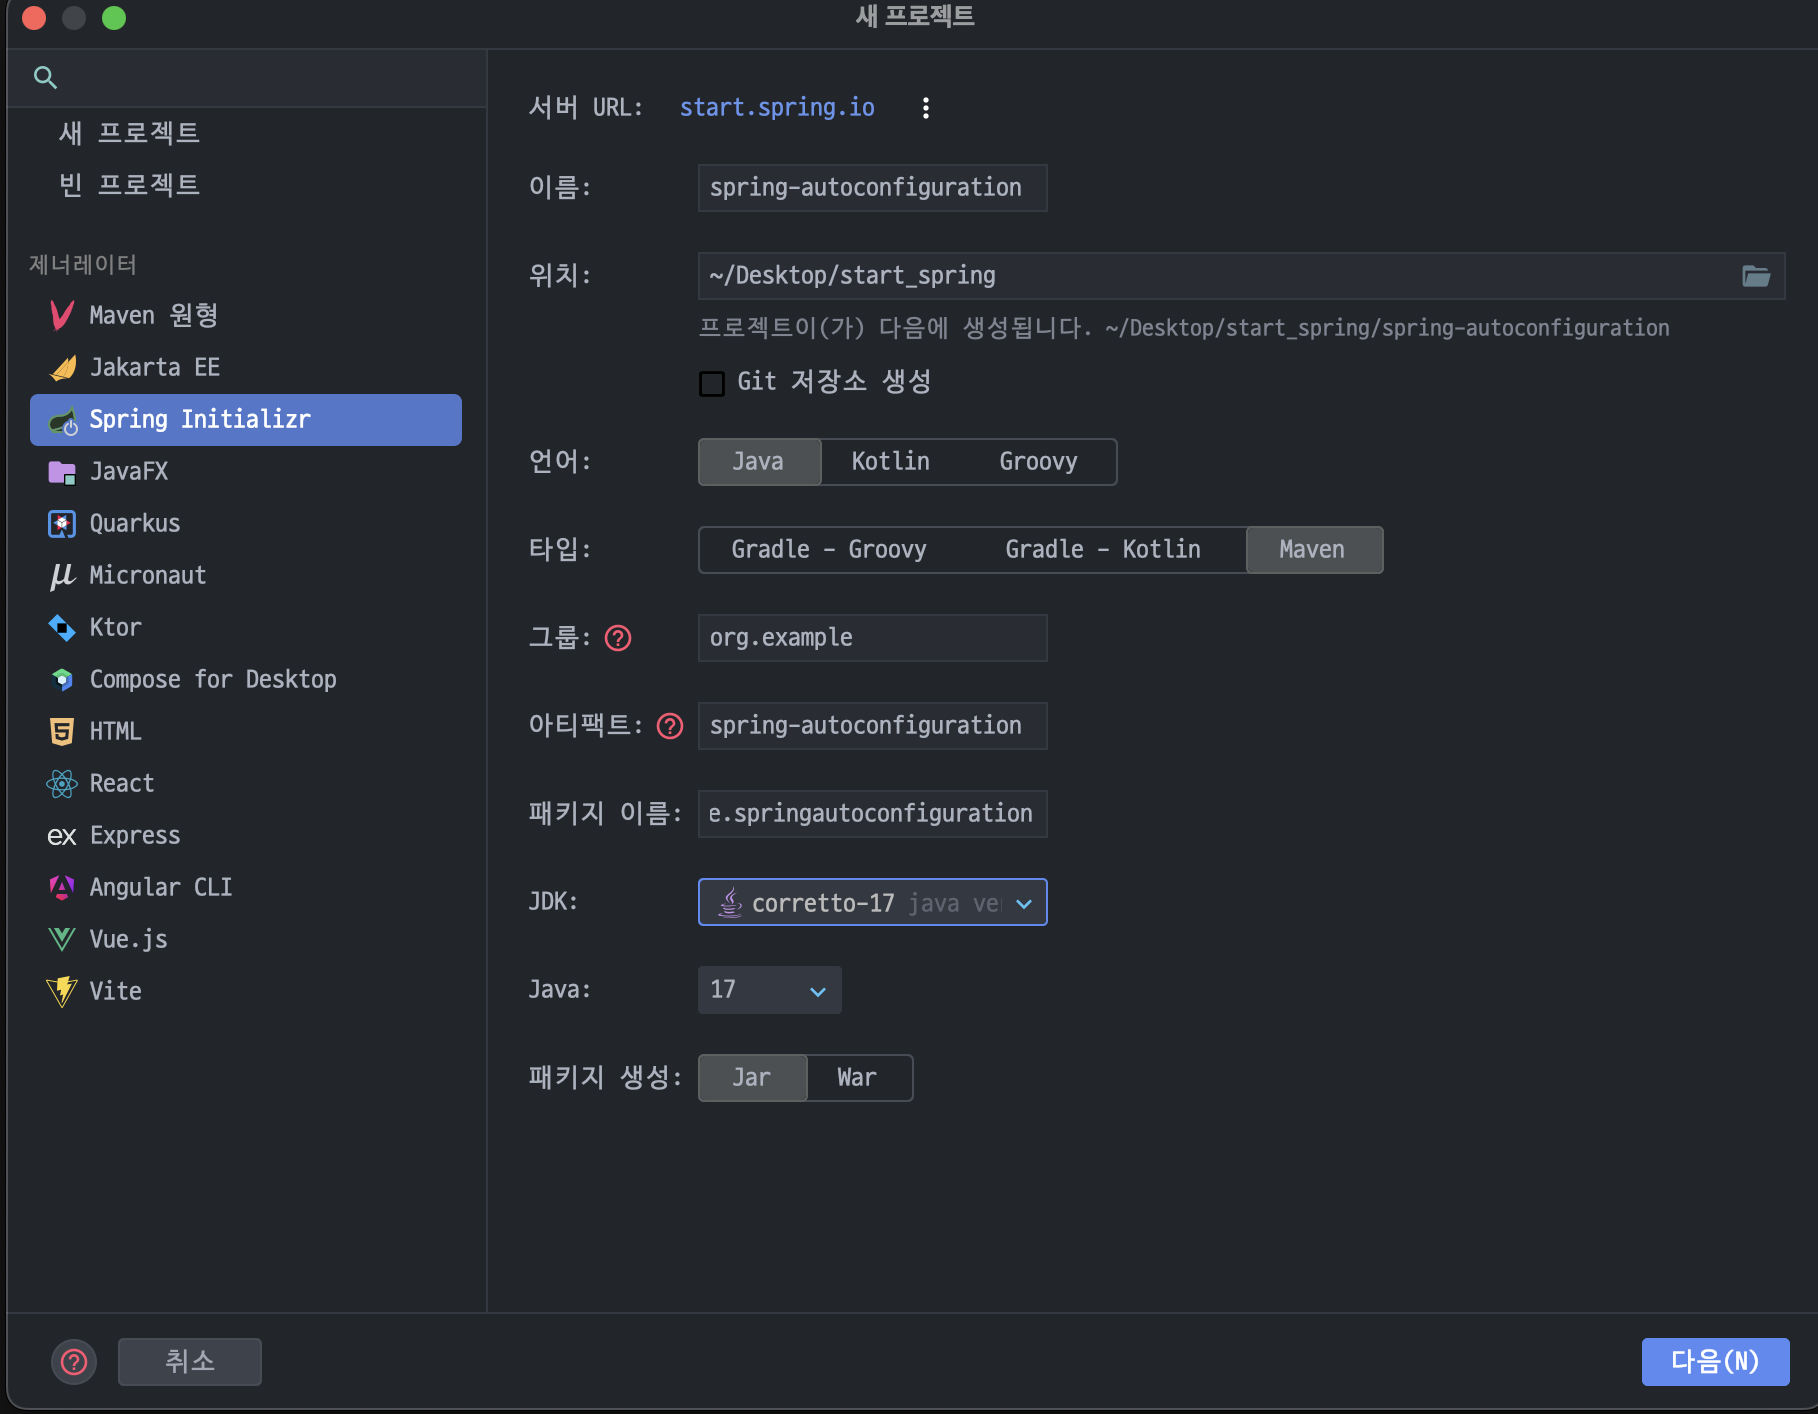Viewport: 1818px width, 1414px height.
Task: Click the 취소 cancel button
Action: tap(190, 1362)
